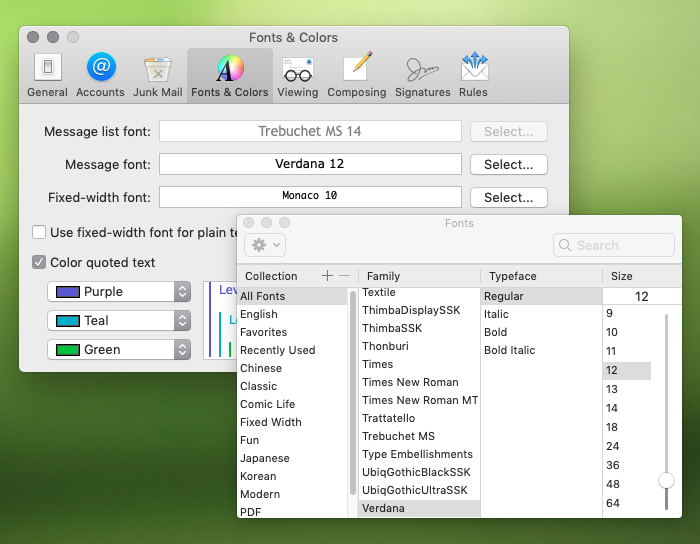Click Select for Message font
The width and height of the screenshot is (700, 544).
coord(509,165)
